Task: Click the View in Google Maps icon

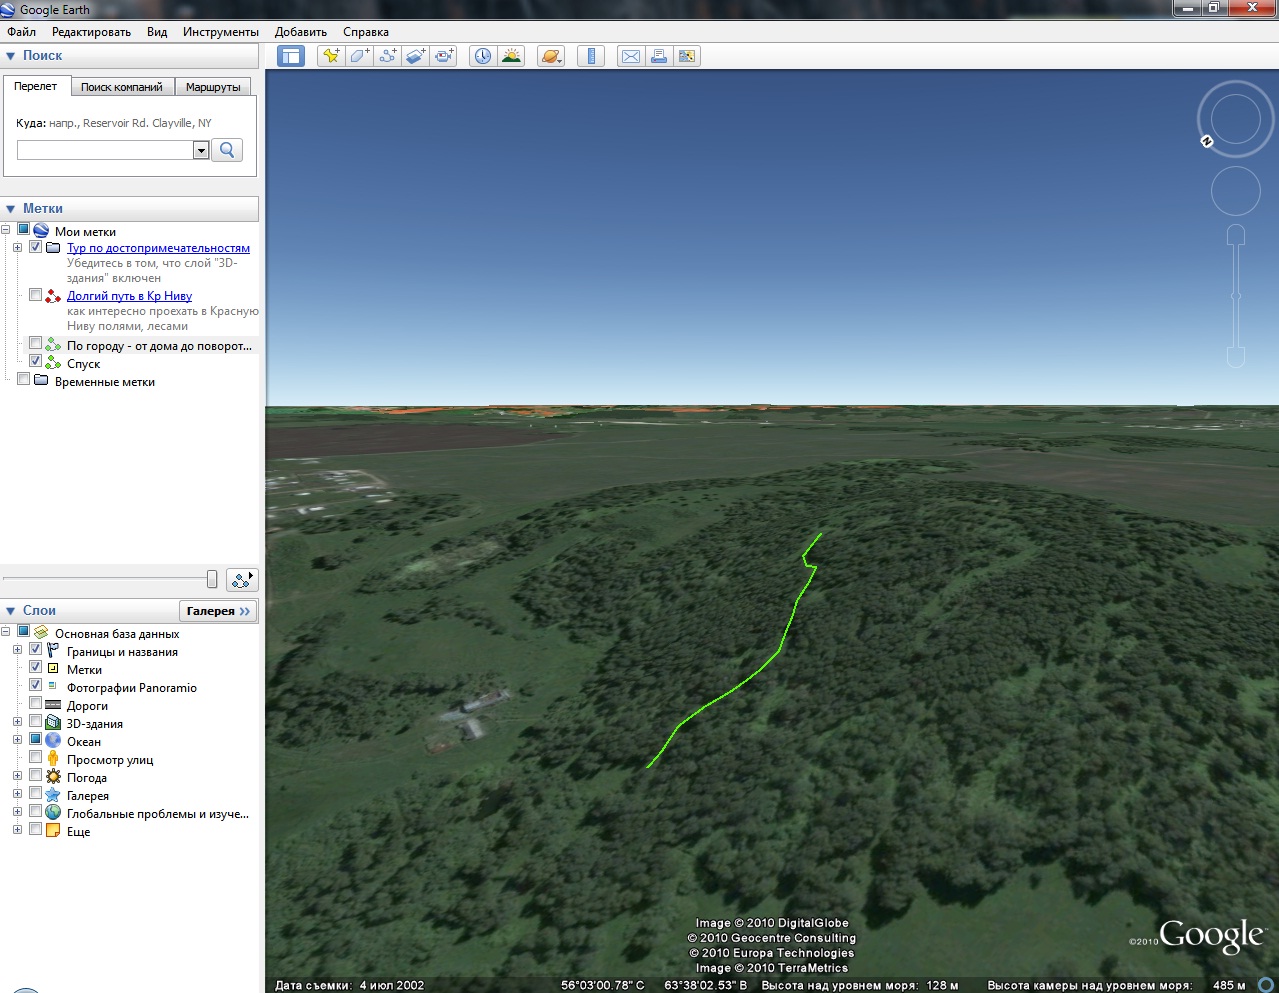Action: pyautogui.click(x=687, y=56)
